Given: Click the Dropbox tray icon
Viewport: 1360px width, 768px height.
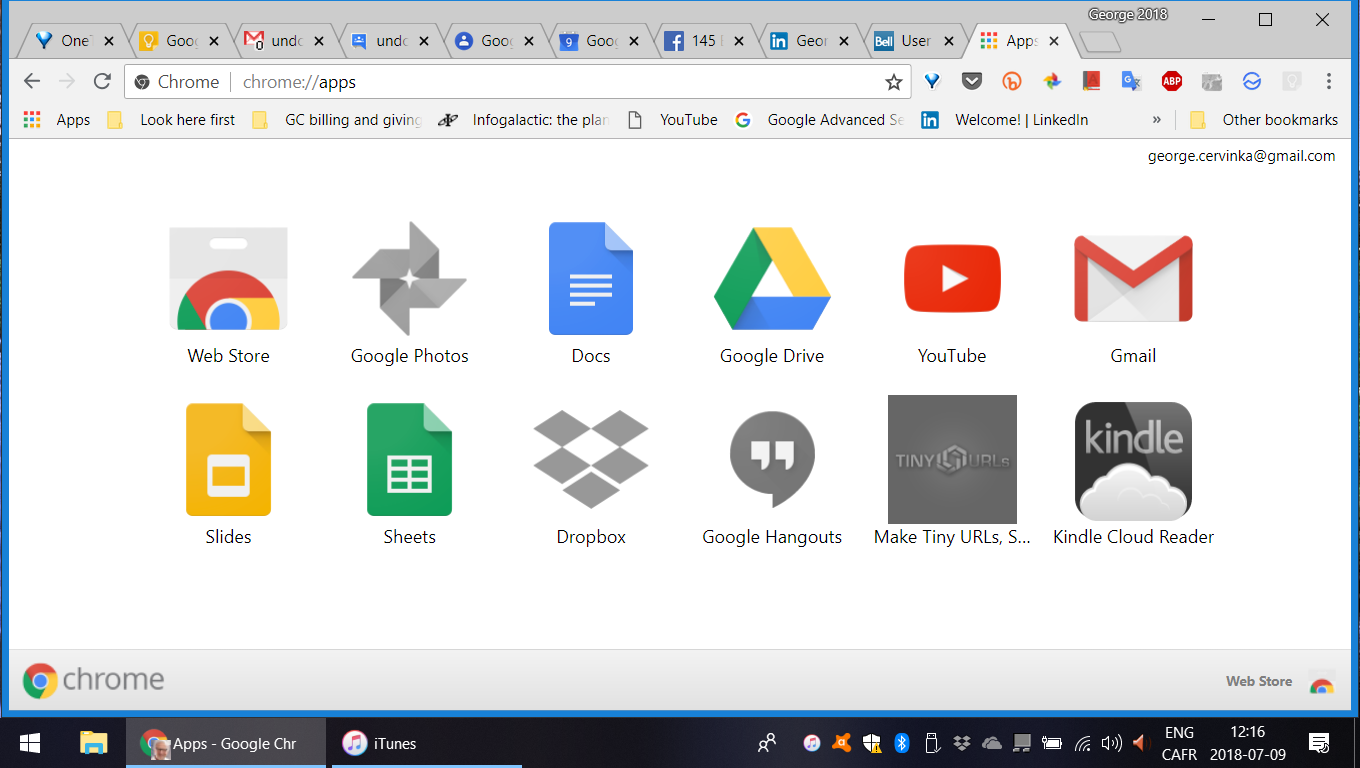Looking at the screenshot, I should point(962,743).
